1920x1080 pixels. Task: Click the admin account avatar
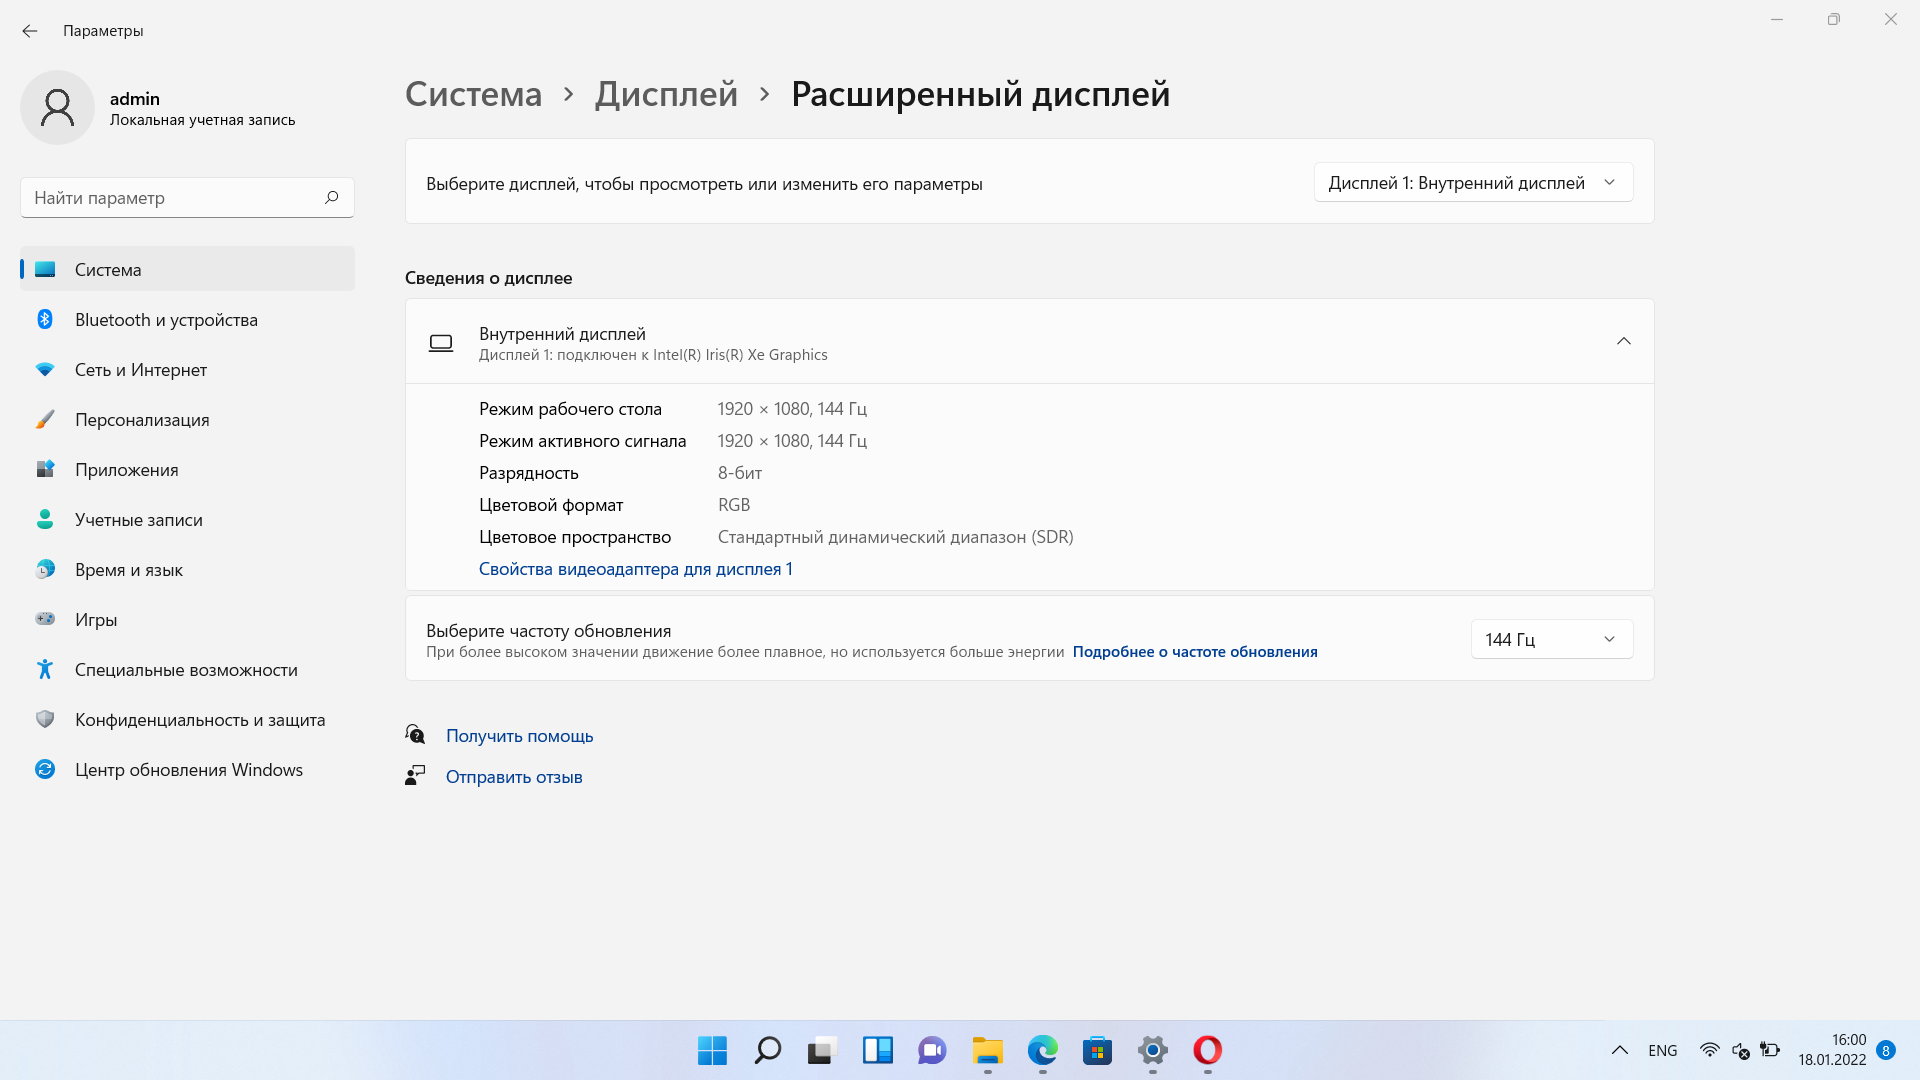coord(57,107)
